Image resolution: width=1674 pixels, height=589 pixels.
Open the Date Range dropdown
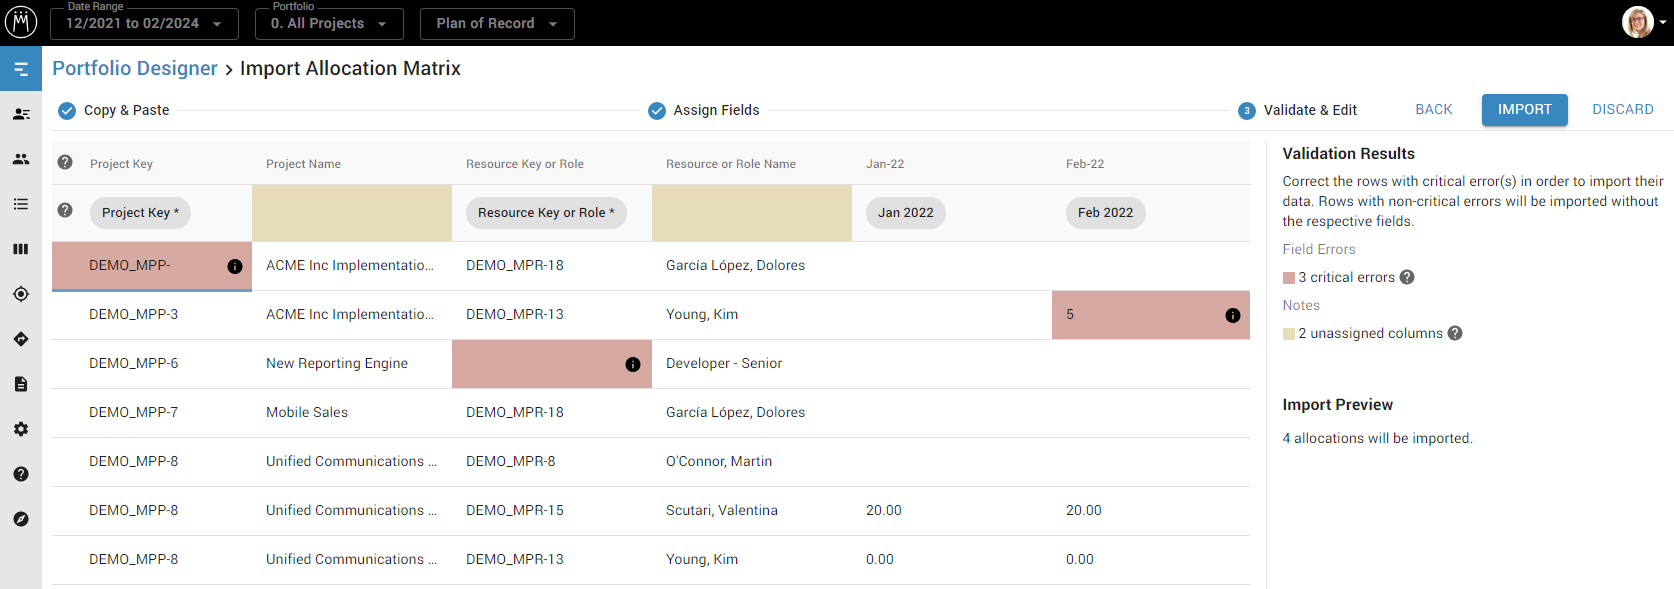(144, 23)
